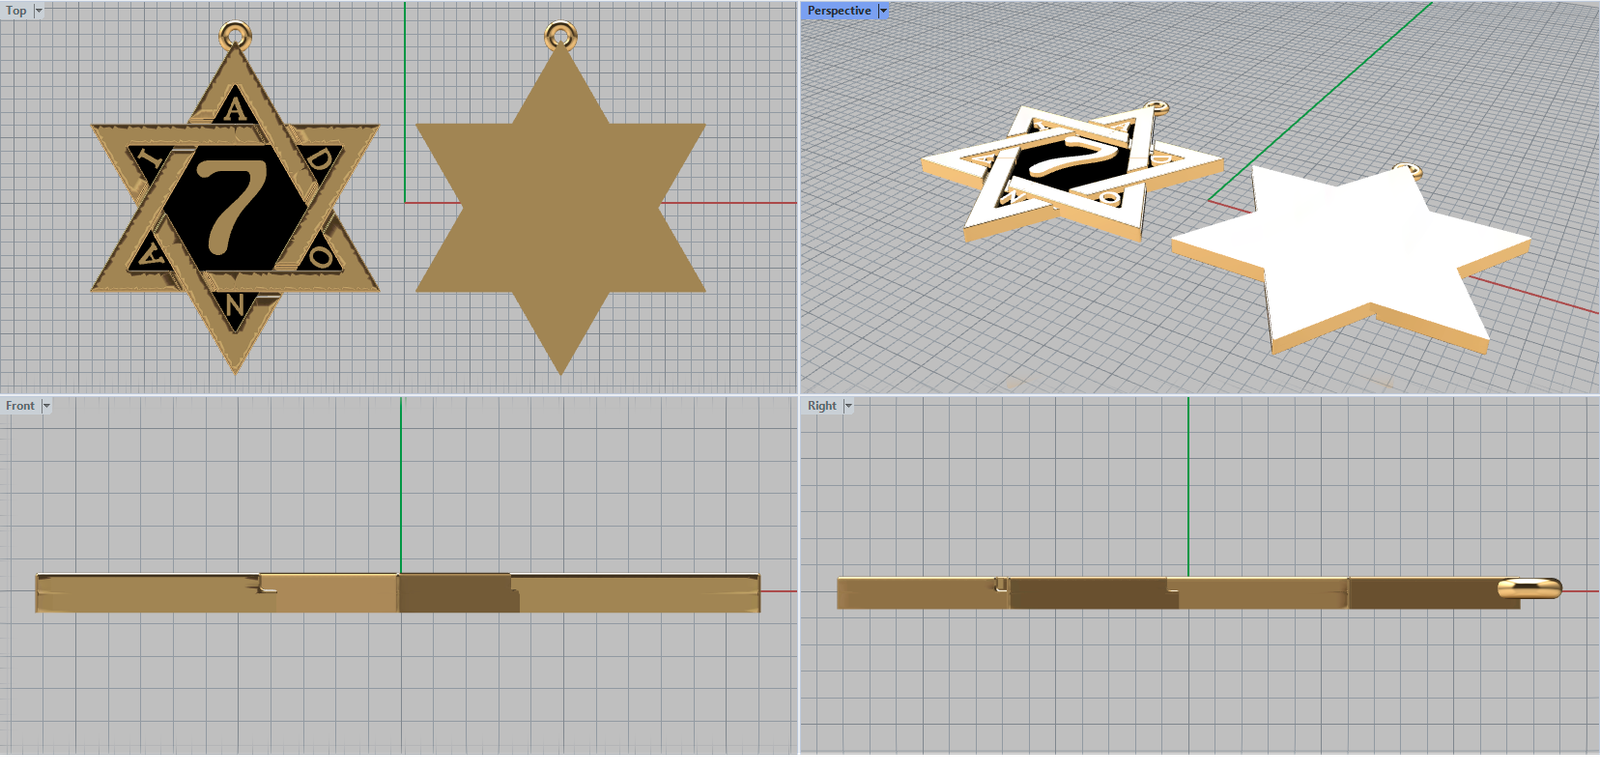Select the white plain star in Perspective view
1600x772 pixels.
(x=1350, y=259)
